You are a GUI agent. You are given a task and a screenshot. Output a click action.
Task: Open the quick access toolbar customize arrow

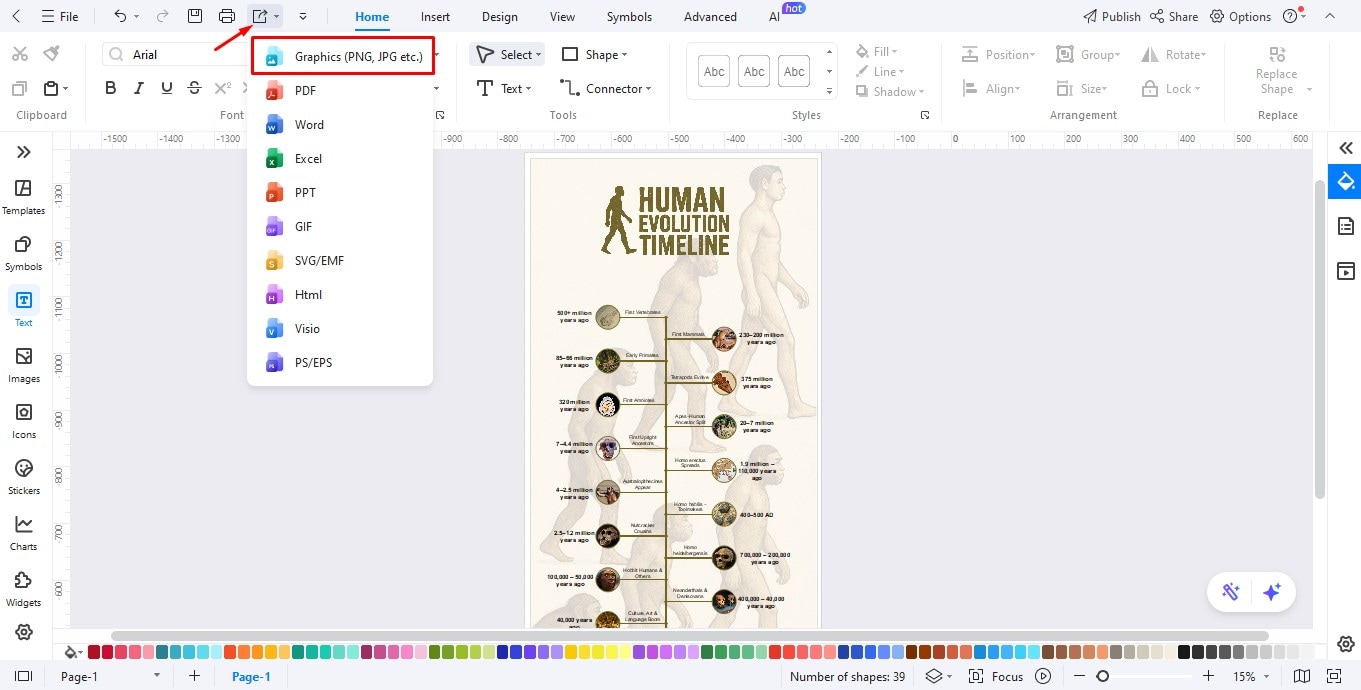pyautogui.click(x=303, y=17)
